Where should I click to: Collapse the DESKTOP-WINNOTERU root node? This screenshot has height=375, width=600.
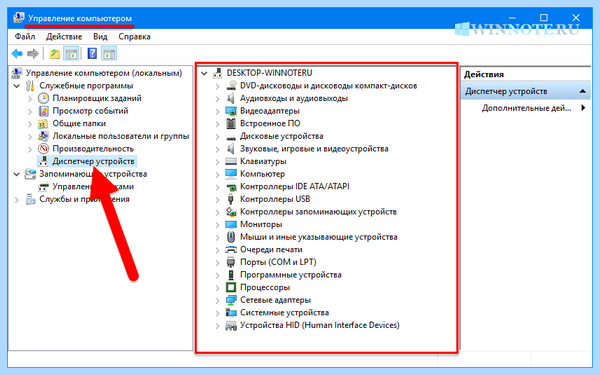[204, 73]
